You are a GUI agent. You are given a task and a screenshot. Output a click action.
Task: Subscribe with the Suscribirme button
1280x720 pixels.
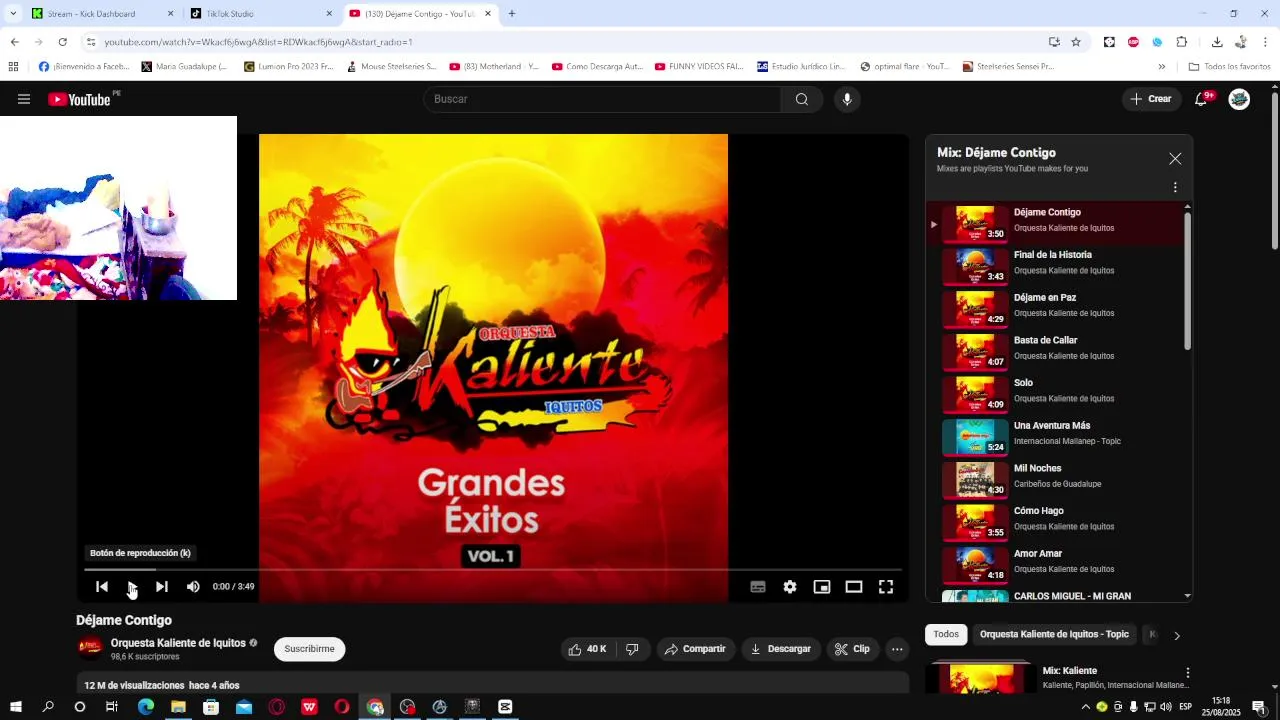pos(309,649)
